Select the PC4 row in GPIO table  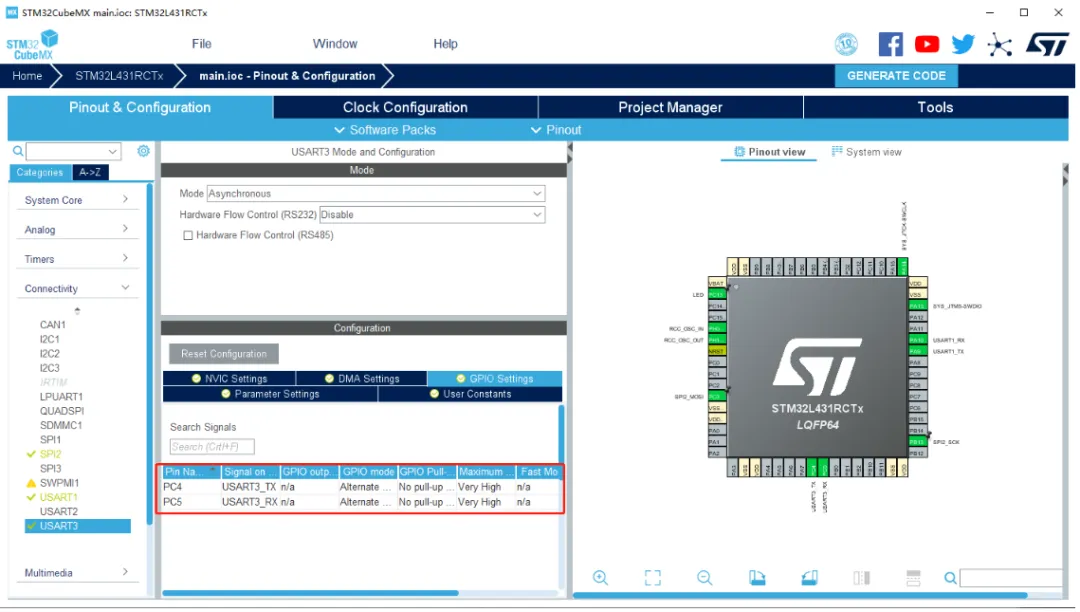point(362,487)
